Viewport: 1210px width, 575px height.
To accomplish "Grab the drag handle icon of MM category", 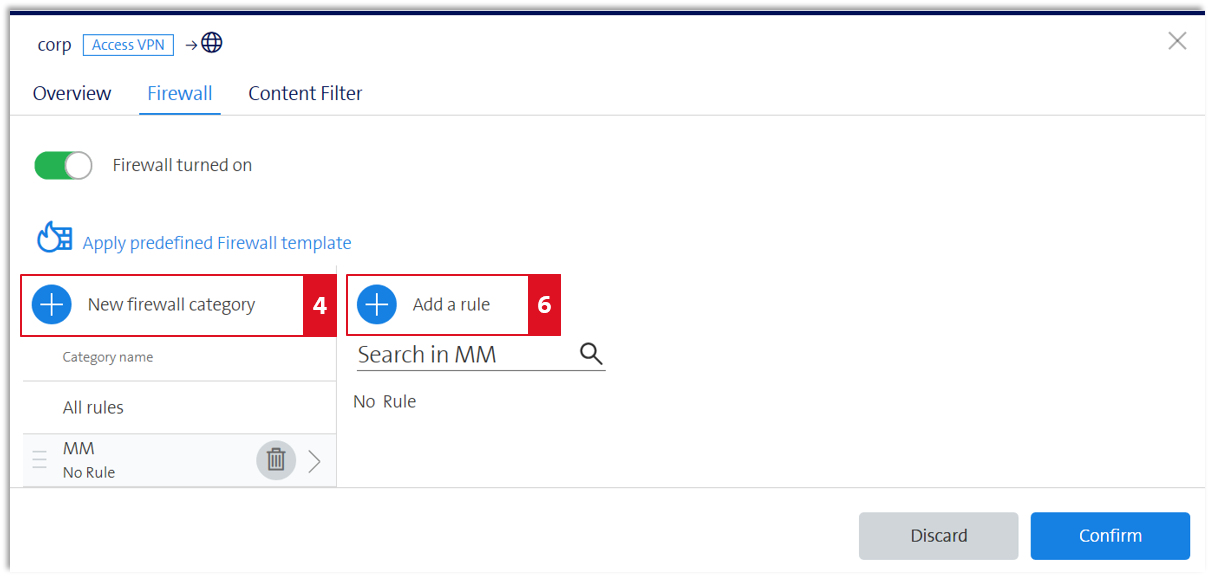I will (40, 460).
